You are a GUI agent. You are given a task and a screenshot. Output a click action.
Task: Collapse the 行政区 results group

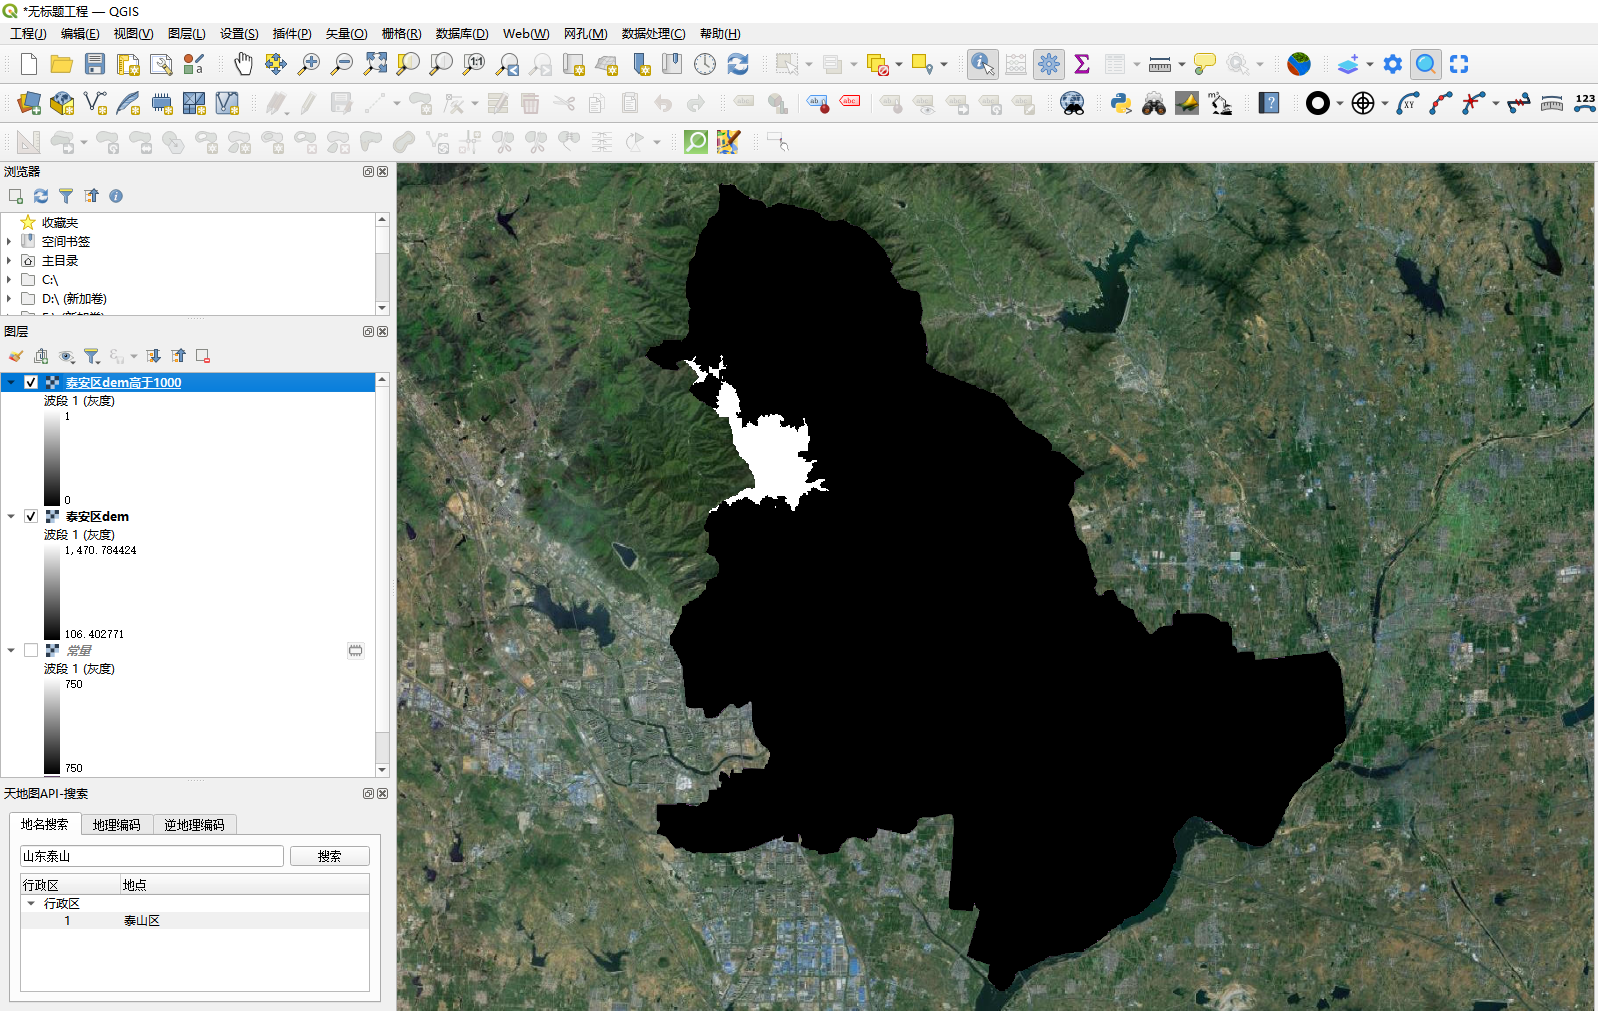31,903
